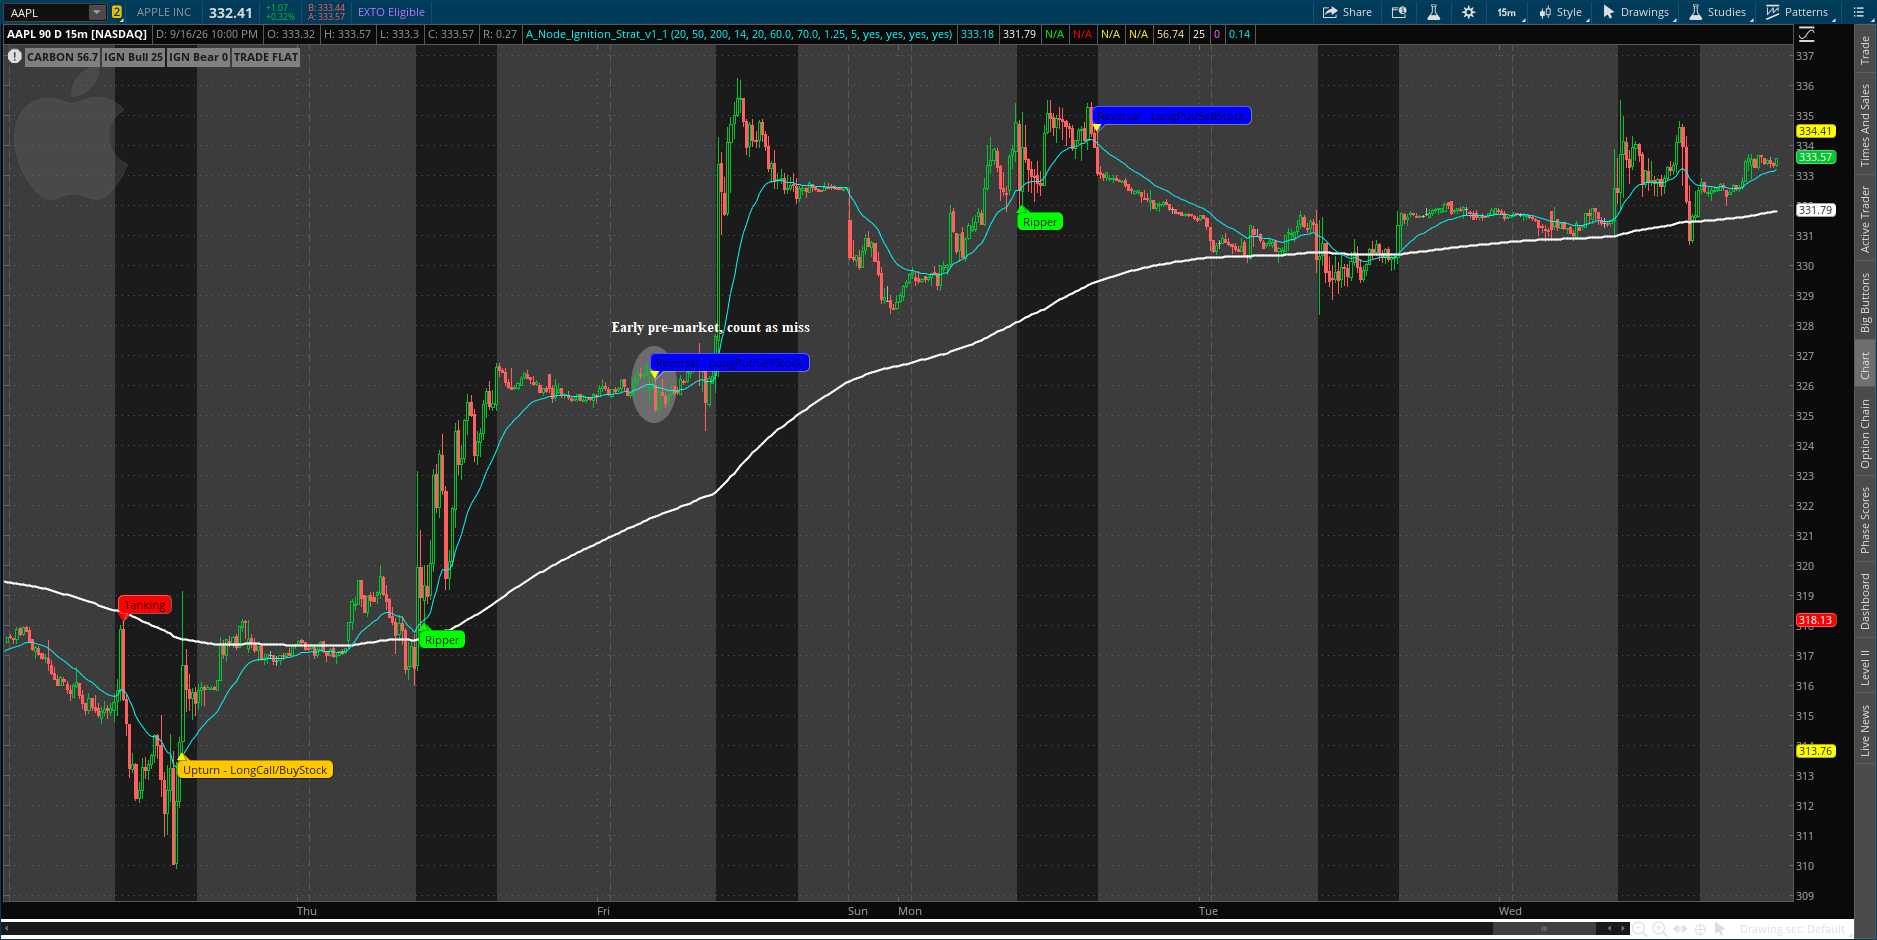The image size is (1877, 940).
Task: Click the white 331.79 price label
Action: pos(1815,210)
